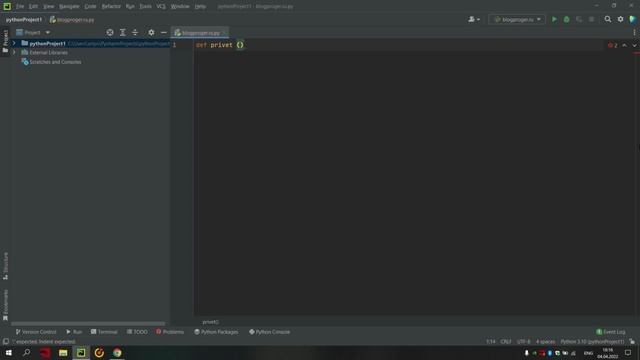This screenshot has height=360, width=640.
Task: Open the VCS menu
Action: point(161,6)
